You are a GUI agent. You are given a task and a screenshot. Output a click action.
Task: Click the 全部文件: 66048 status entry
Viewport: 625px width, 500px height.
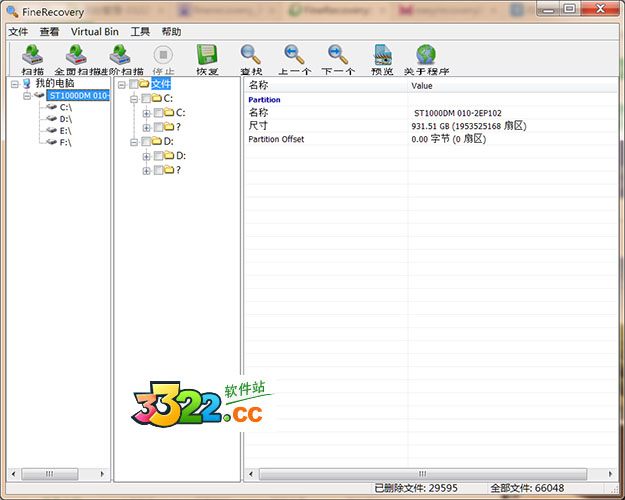[x=527, y=488]
